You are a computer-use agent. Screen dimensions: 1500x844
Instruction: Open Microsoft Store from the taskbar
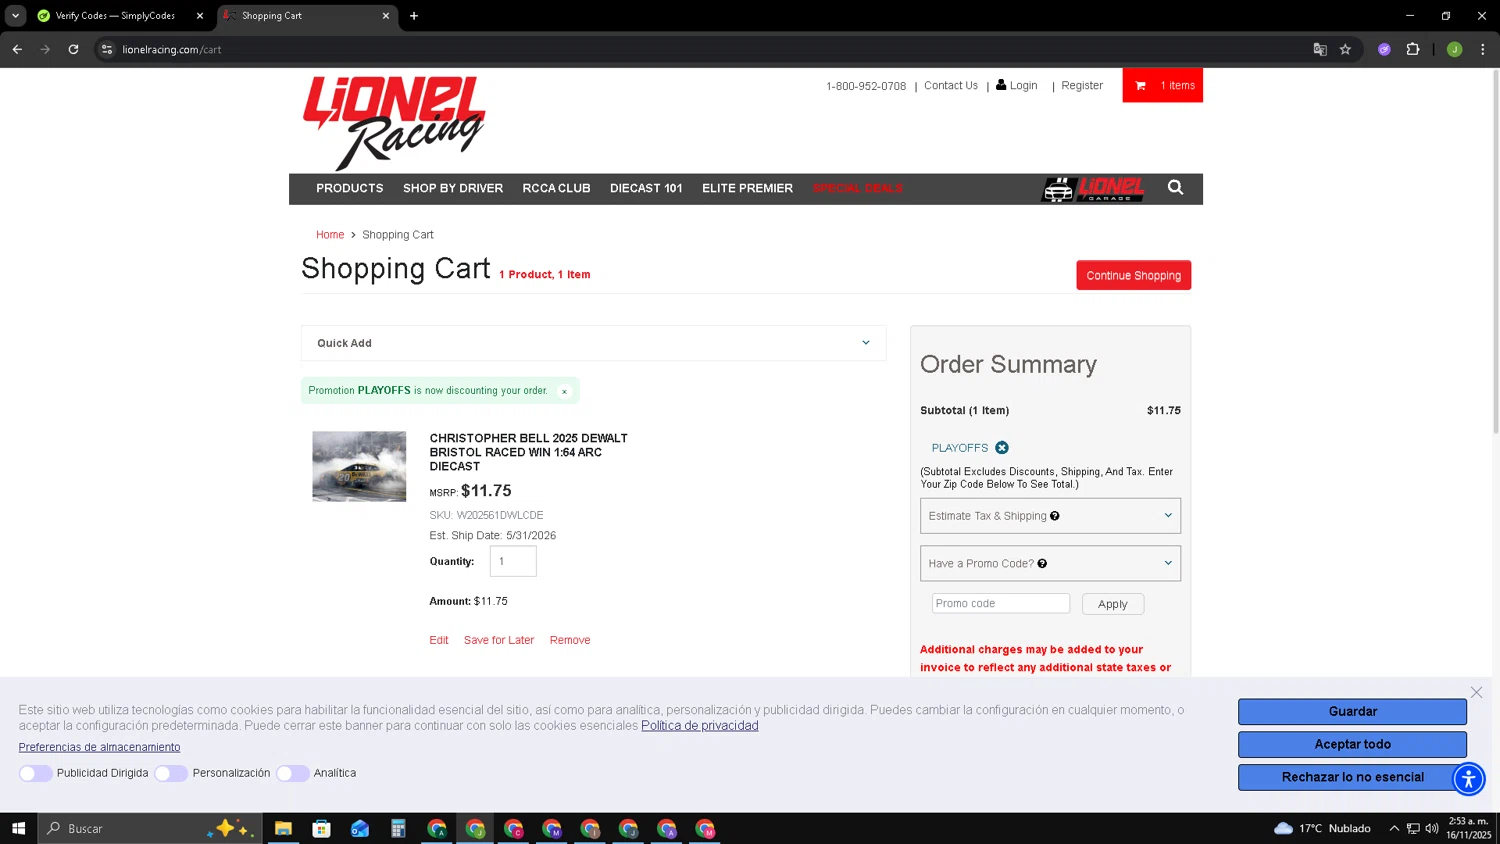click(x=321, y=828)
